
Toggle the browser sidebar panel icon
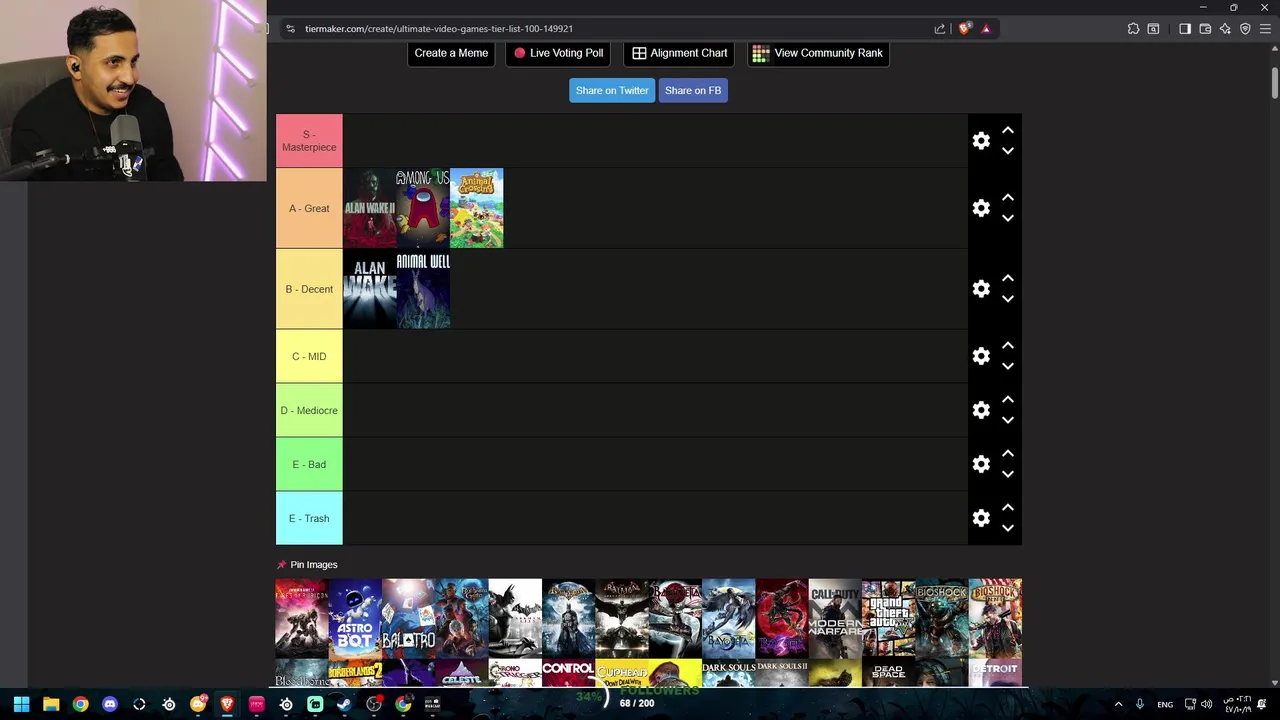point(1185,29)
